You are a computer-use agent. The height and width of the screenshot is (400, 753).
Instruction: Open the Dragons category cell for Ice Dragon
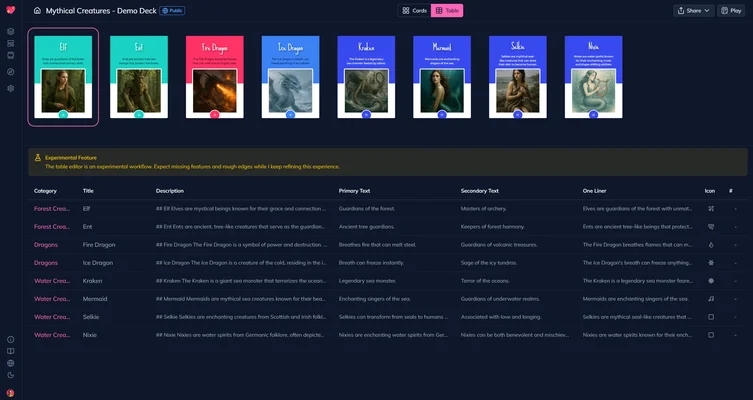pos(46,262)
